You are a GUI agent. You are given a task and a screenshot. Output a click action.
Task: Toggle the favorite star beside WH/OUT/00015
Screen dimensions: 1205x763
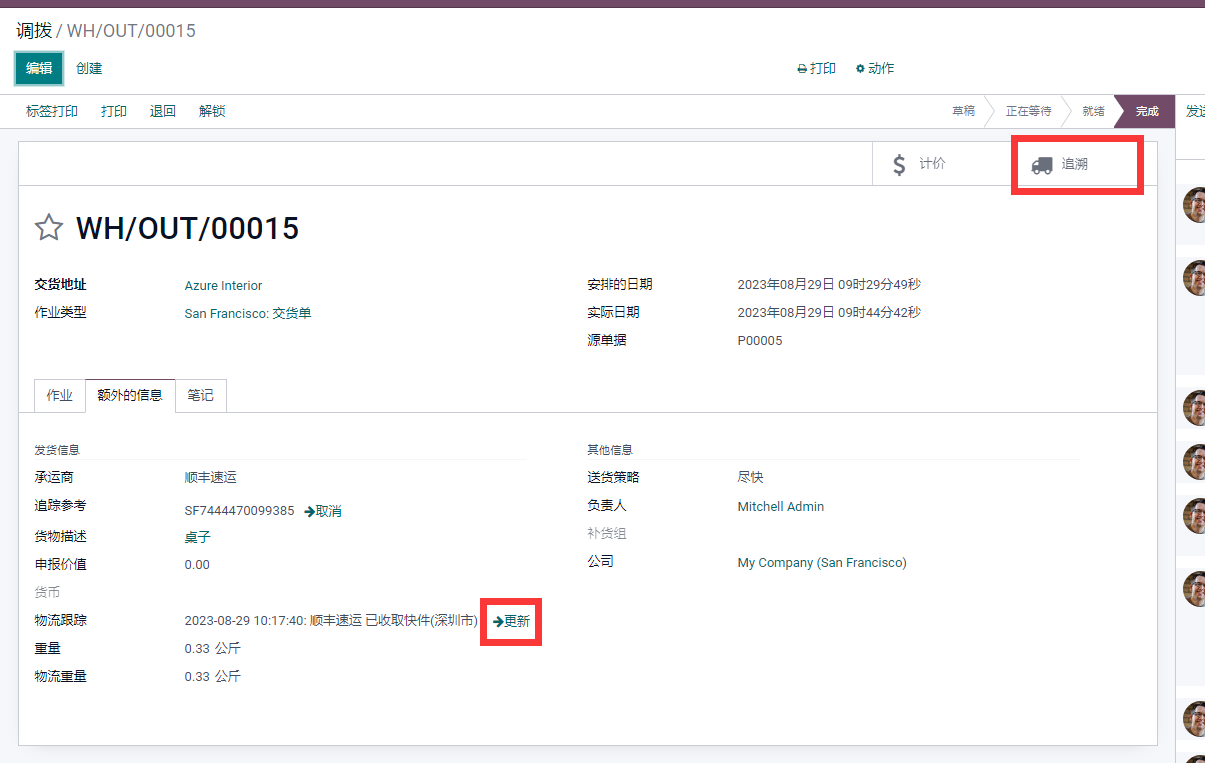(49, 228)
